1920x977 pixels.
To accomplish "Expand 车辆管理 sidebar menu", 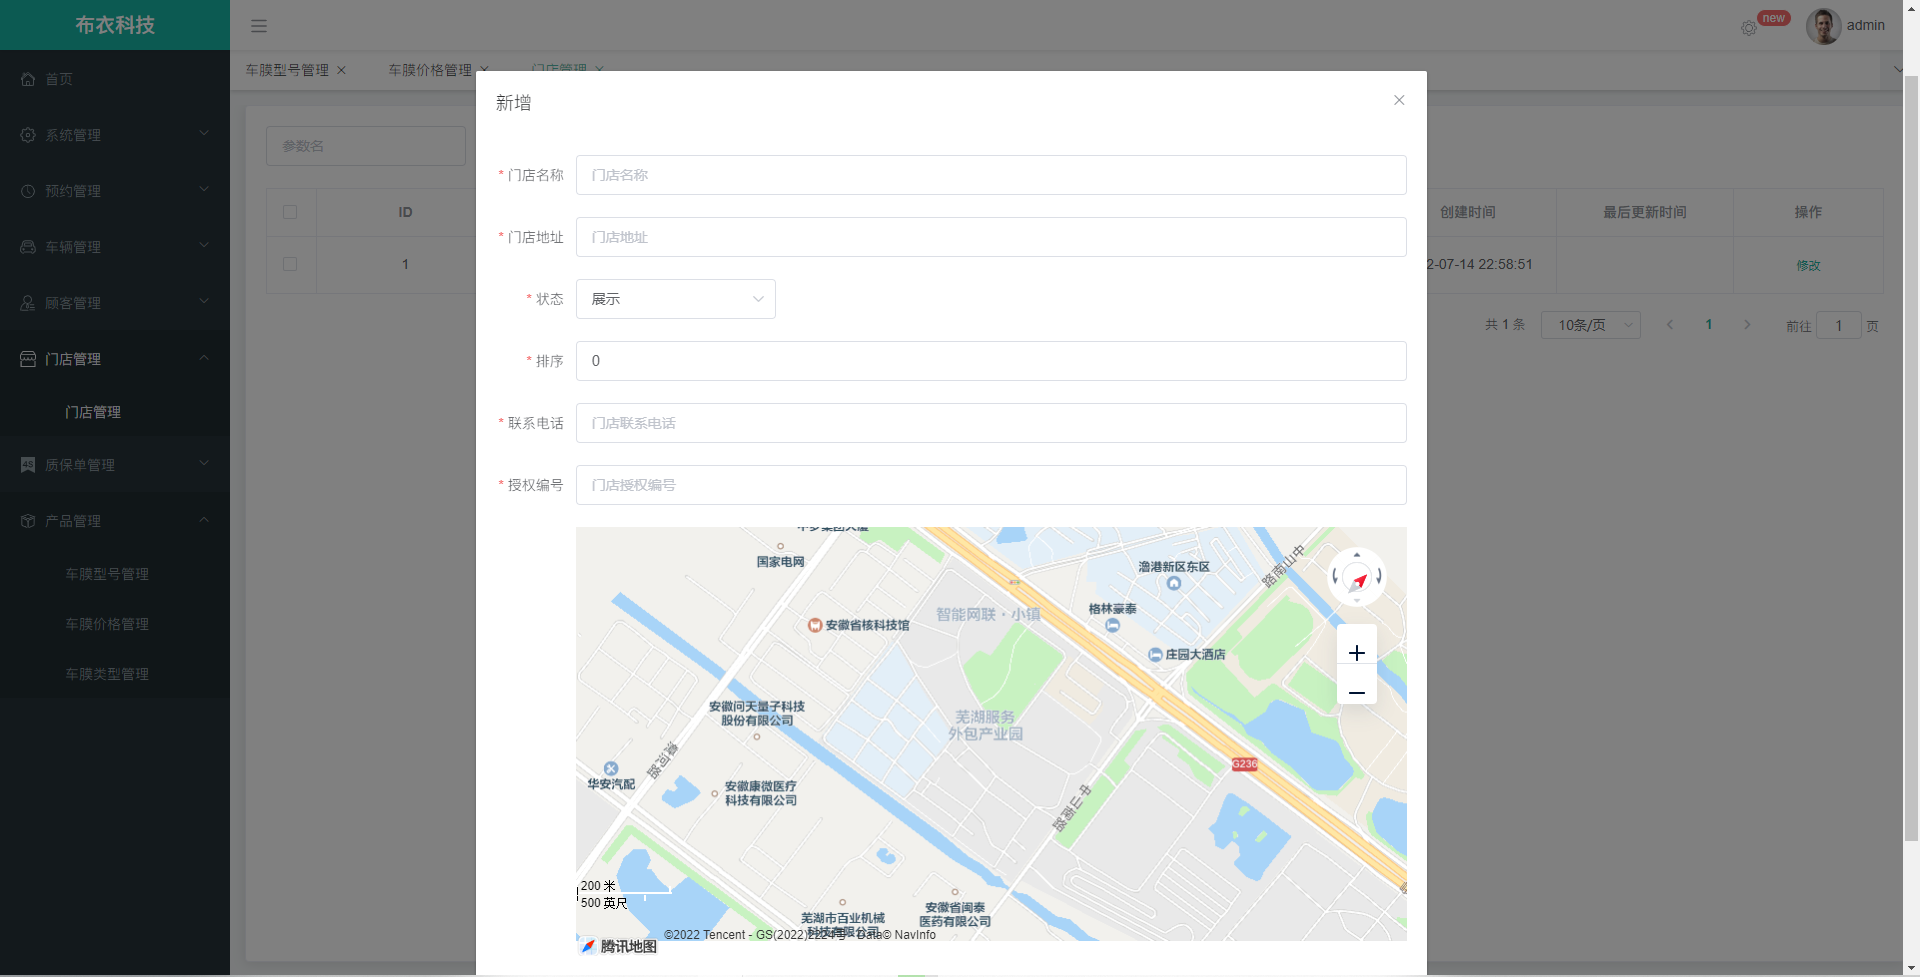I will pos(115,247).
